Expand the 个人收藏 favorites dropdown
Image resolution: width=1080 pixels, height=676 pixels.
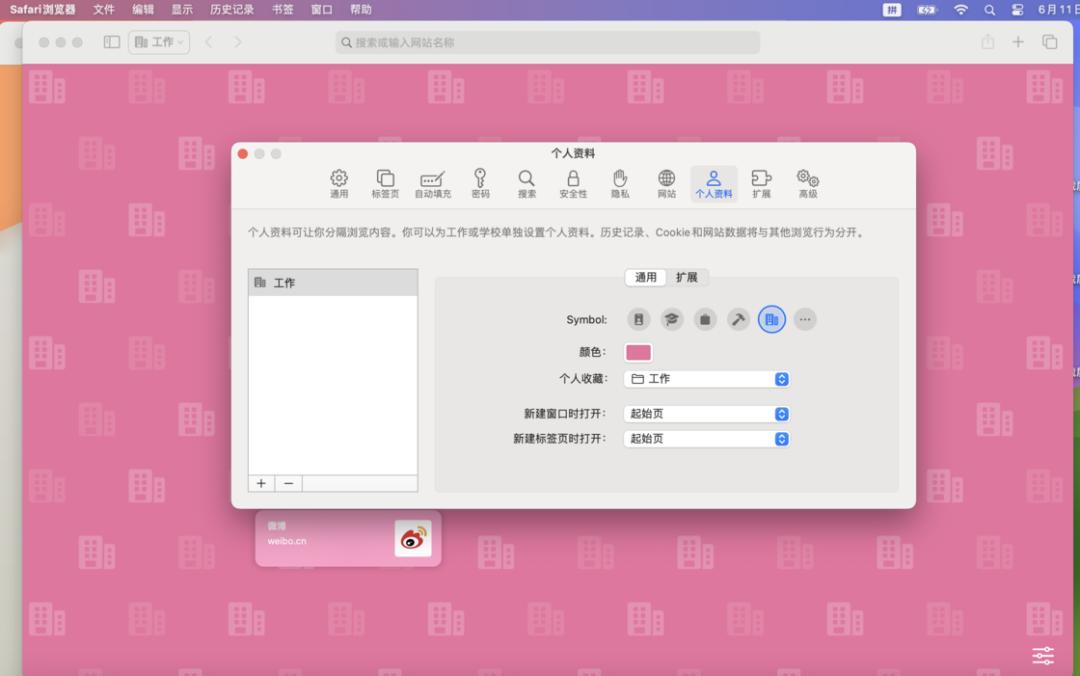707,379
